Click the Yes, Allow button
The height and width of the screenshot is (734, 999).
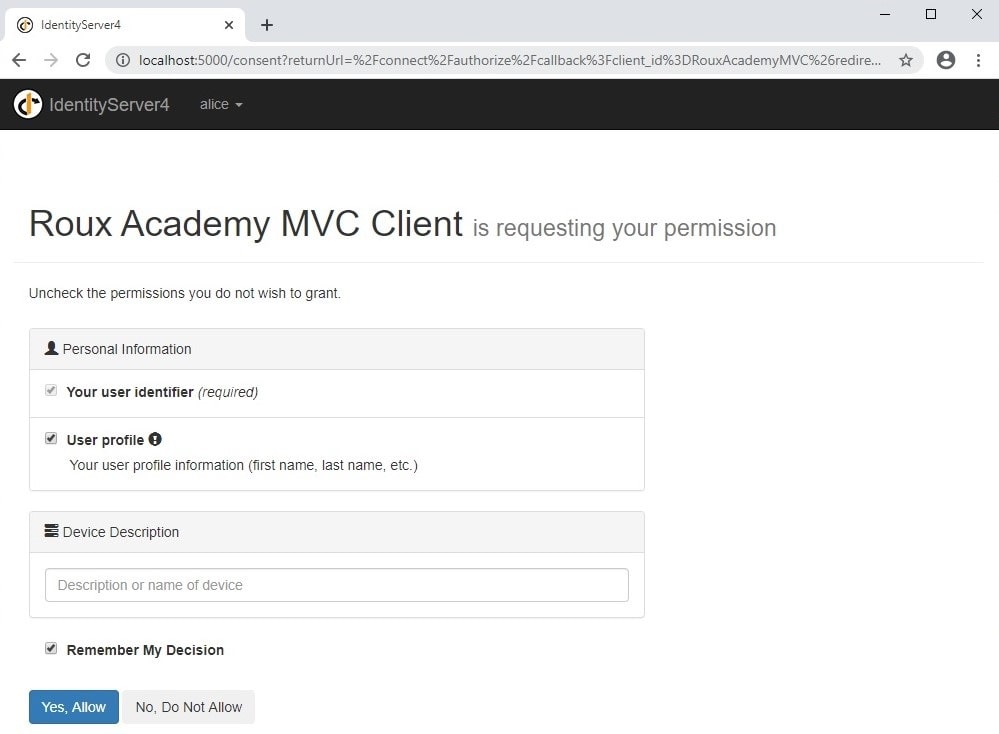tap(73, 706)
